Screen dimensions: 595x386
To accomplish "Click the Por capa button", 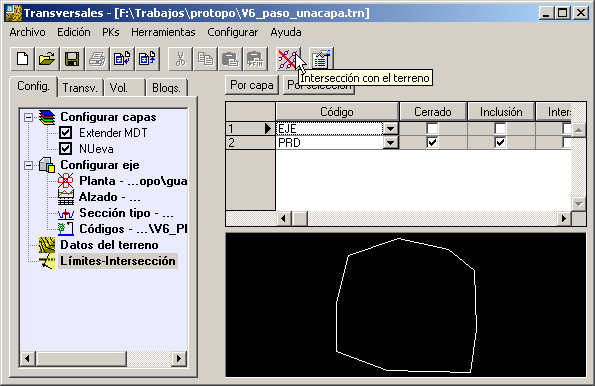I will coord(252,85).
